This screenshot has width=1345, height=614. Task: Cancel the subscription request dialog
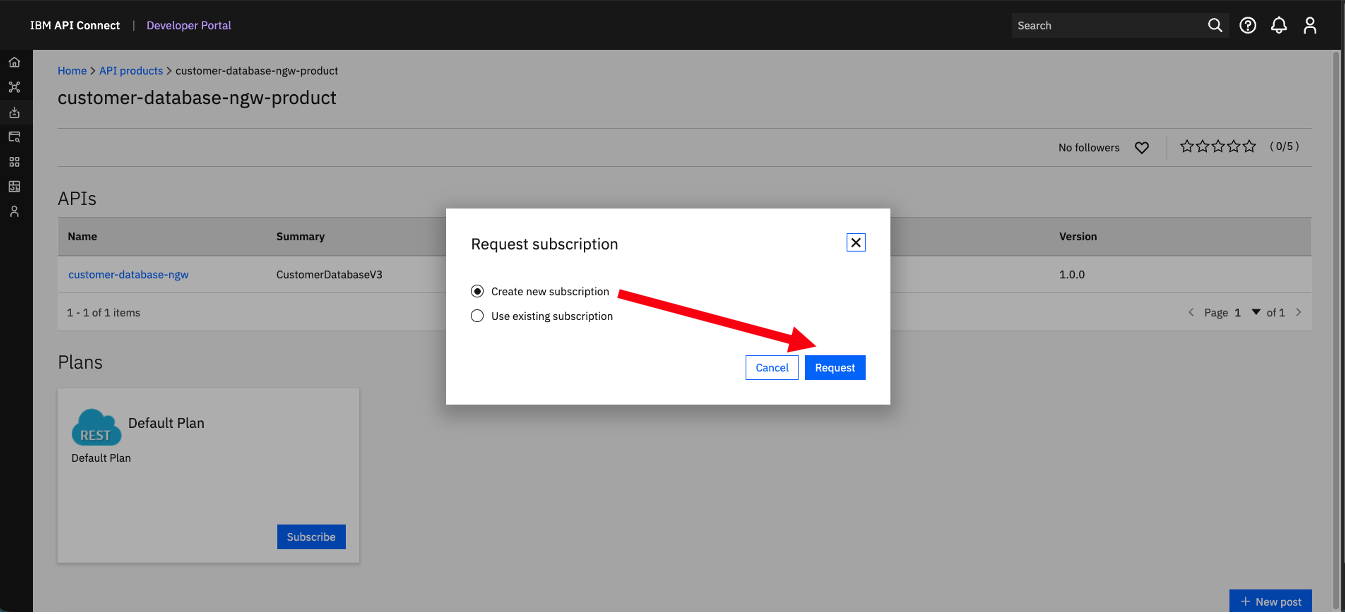(x=772, y=367)
